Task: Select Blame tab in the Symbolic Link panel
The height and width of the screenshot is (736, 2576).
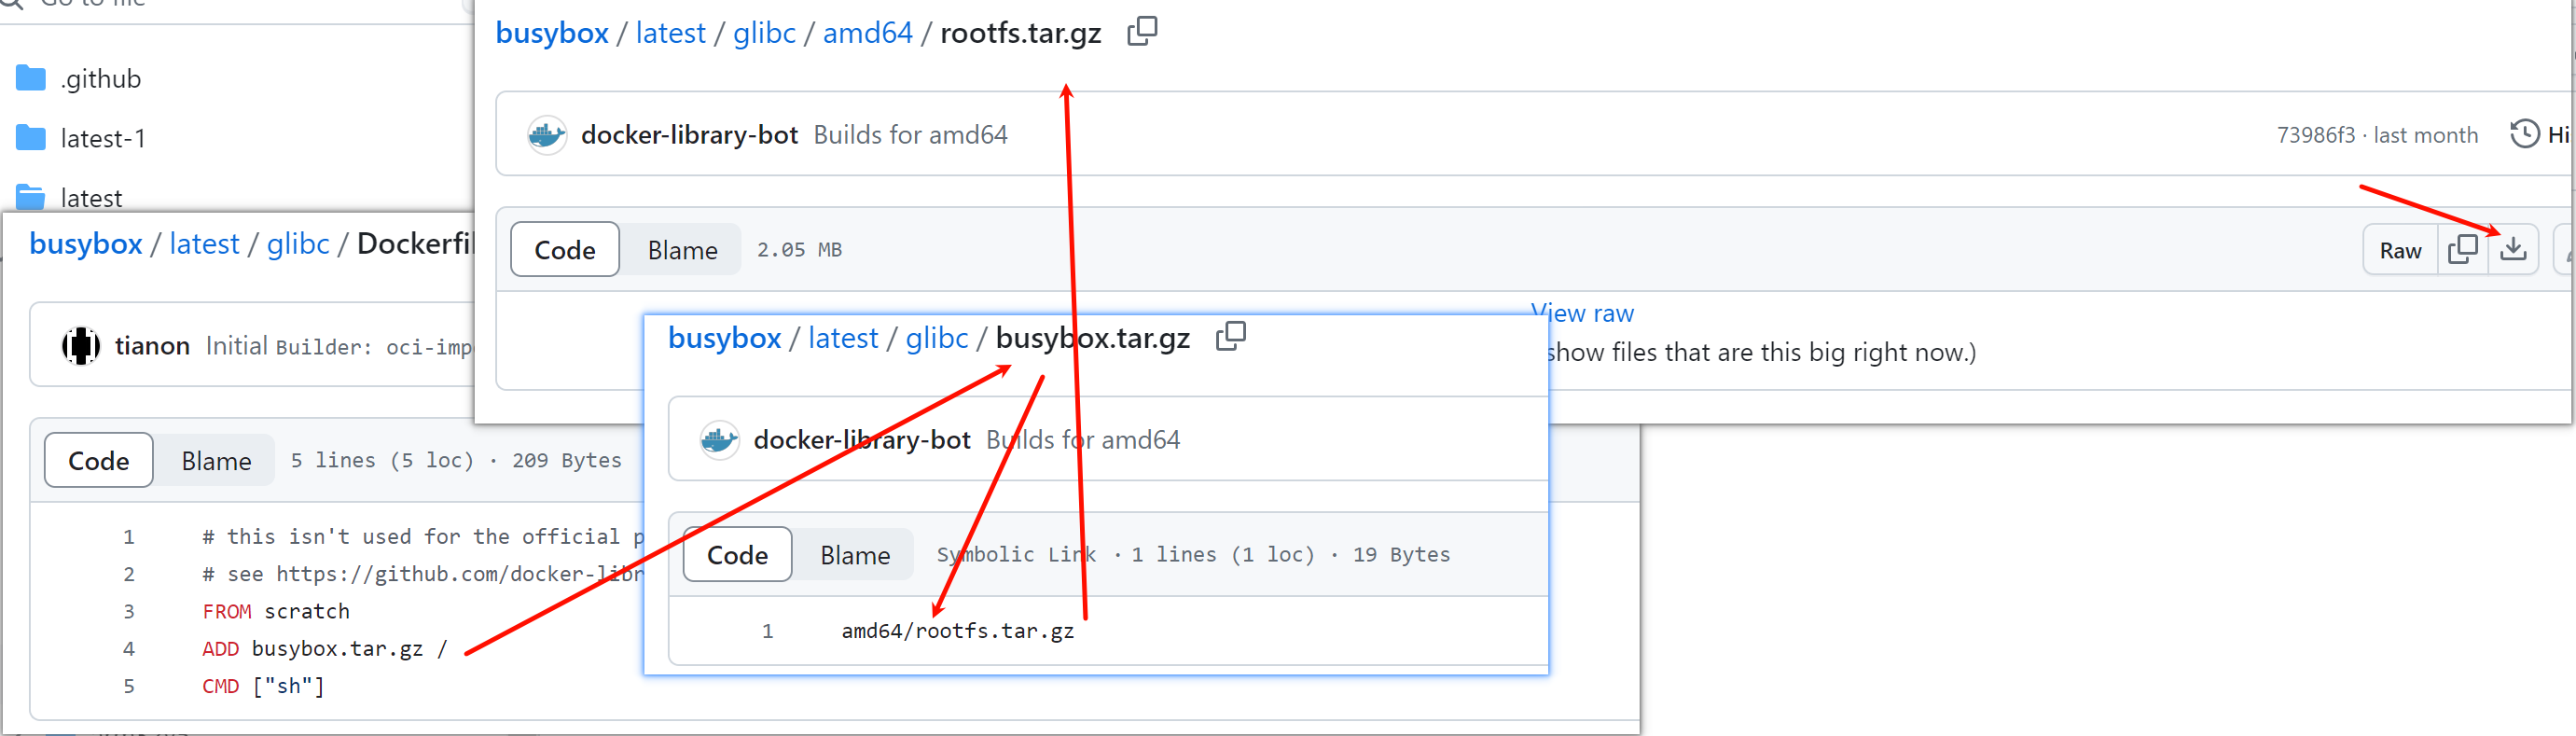Action: tap(854, 555)
